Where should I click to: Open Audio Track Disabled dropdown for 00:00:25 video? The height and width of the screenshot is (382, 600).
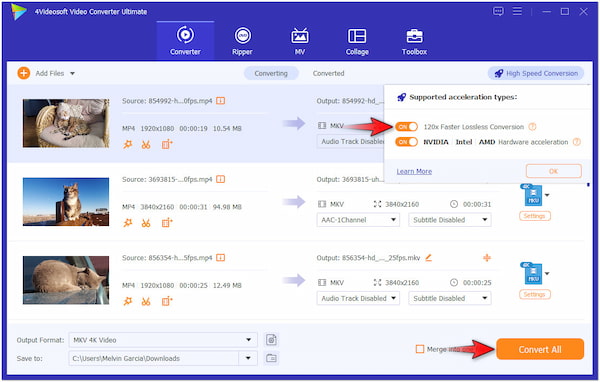click(358, 298)
